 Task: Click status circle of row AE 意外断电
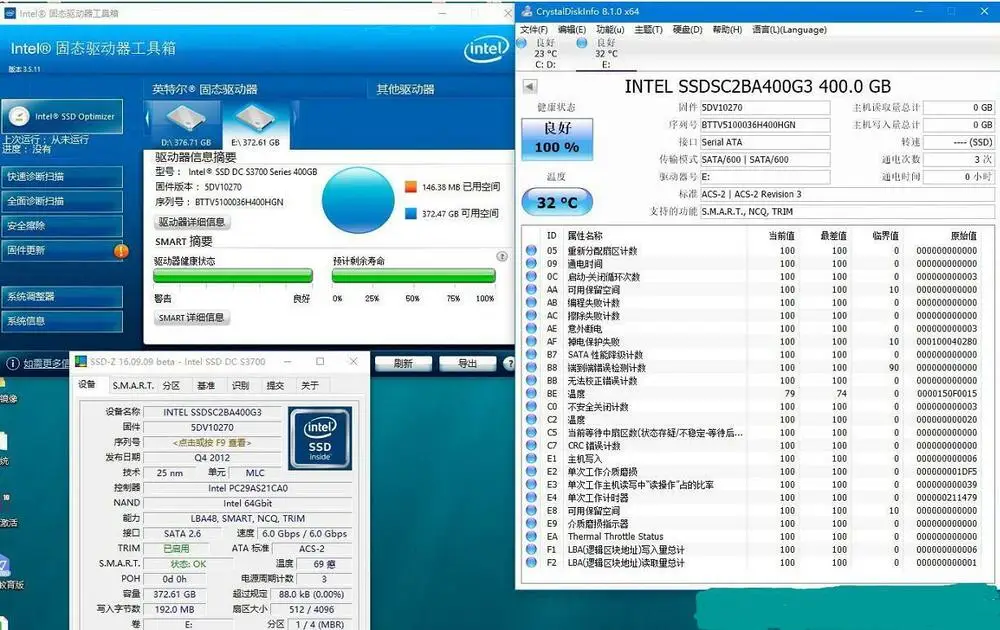tap(531, 328)
